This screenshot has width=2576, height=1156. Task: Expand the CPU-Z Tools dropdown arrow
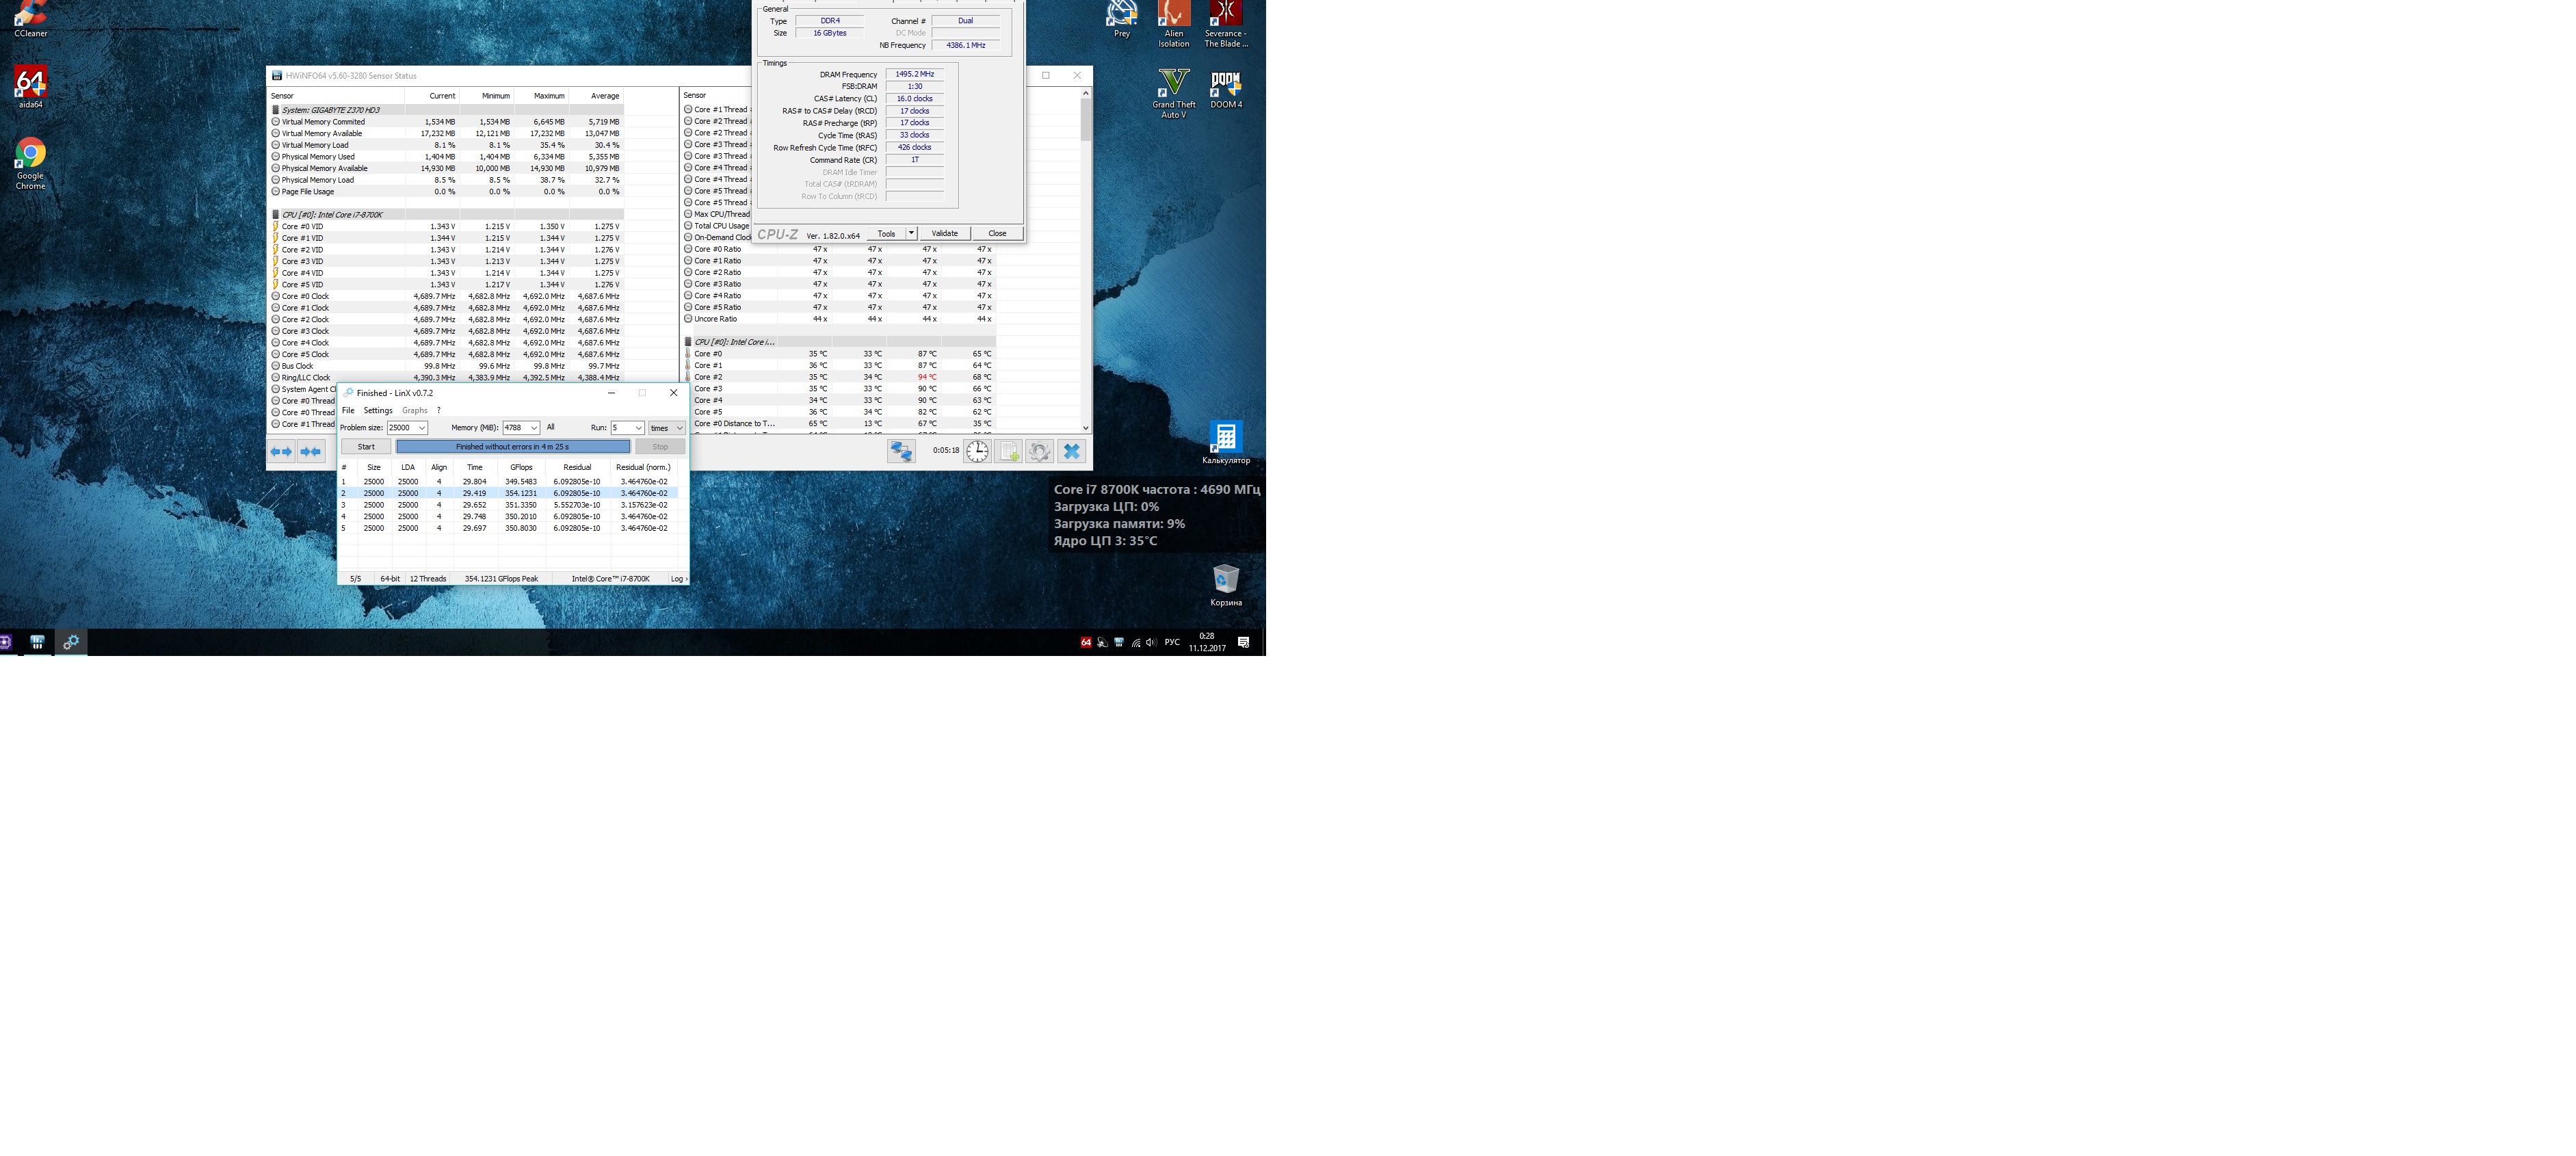[x=911, y=233]
